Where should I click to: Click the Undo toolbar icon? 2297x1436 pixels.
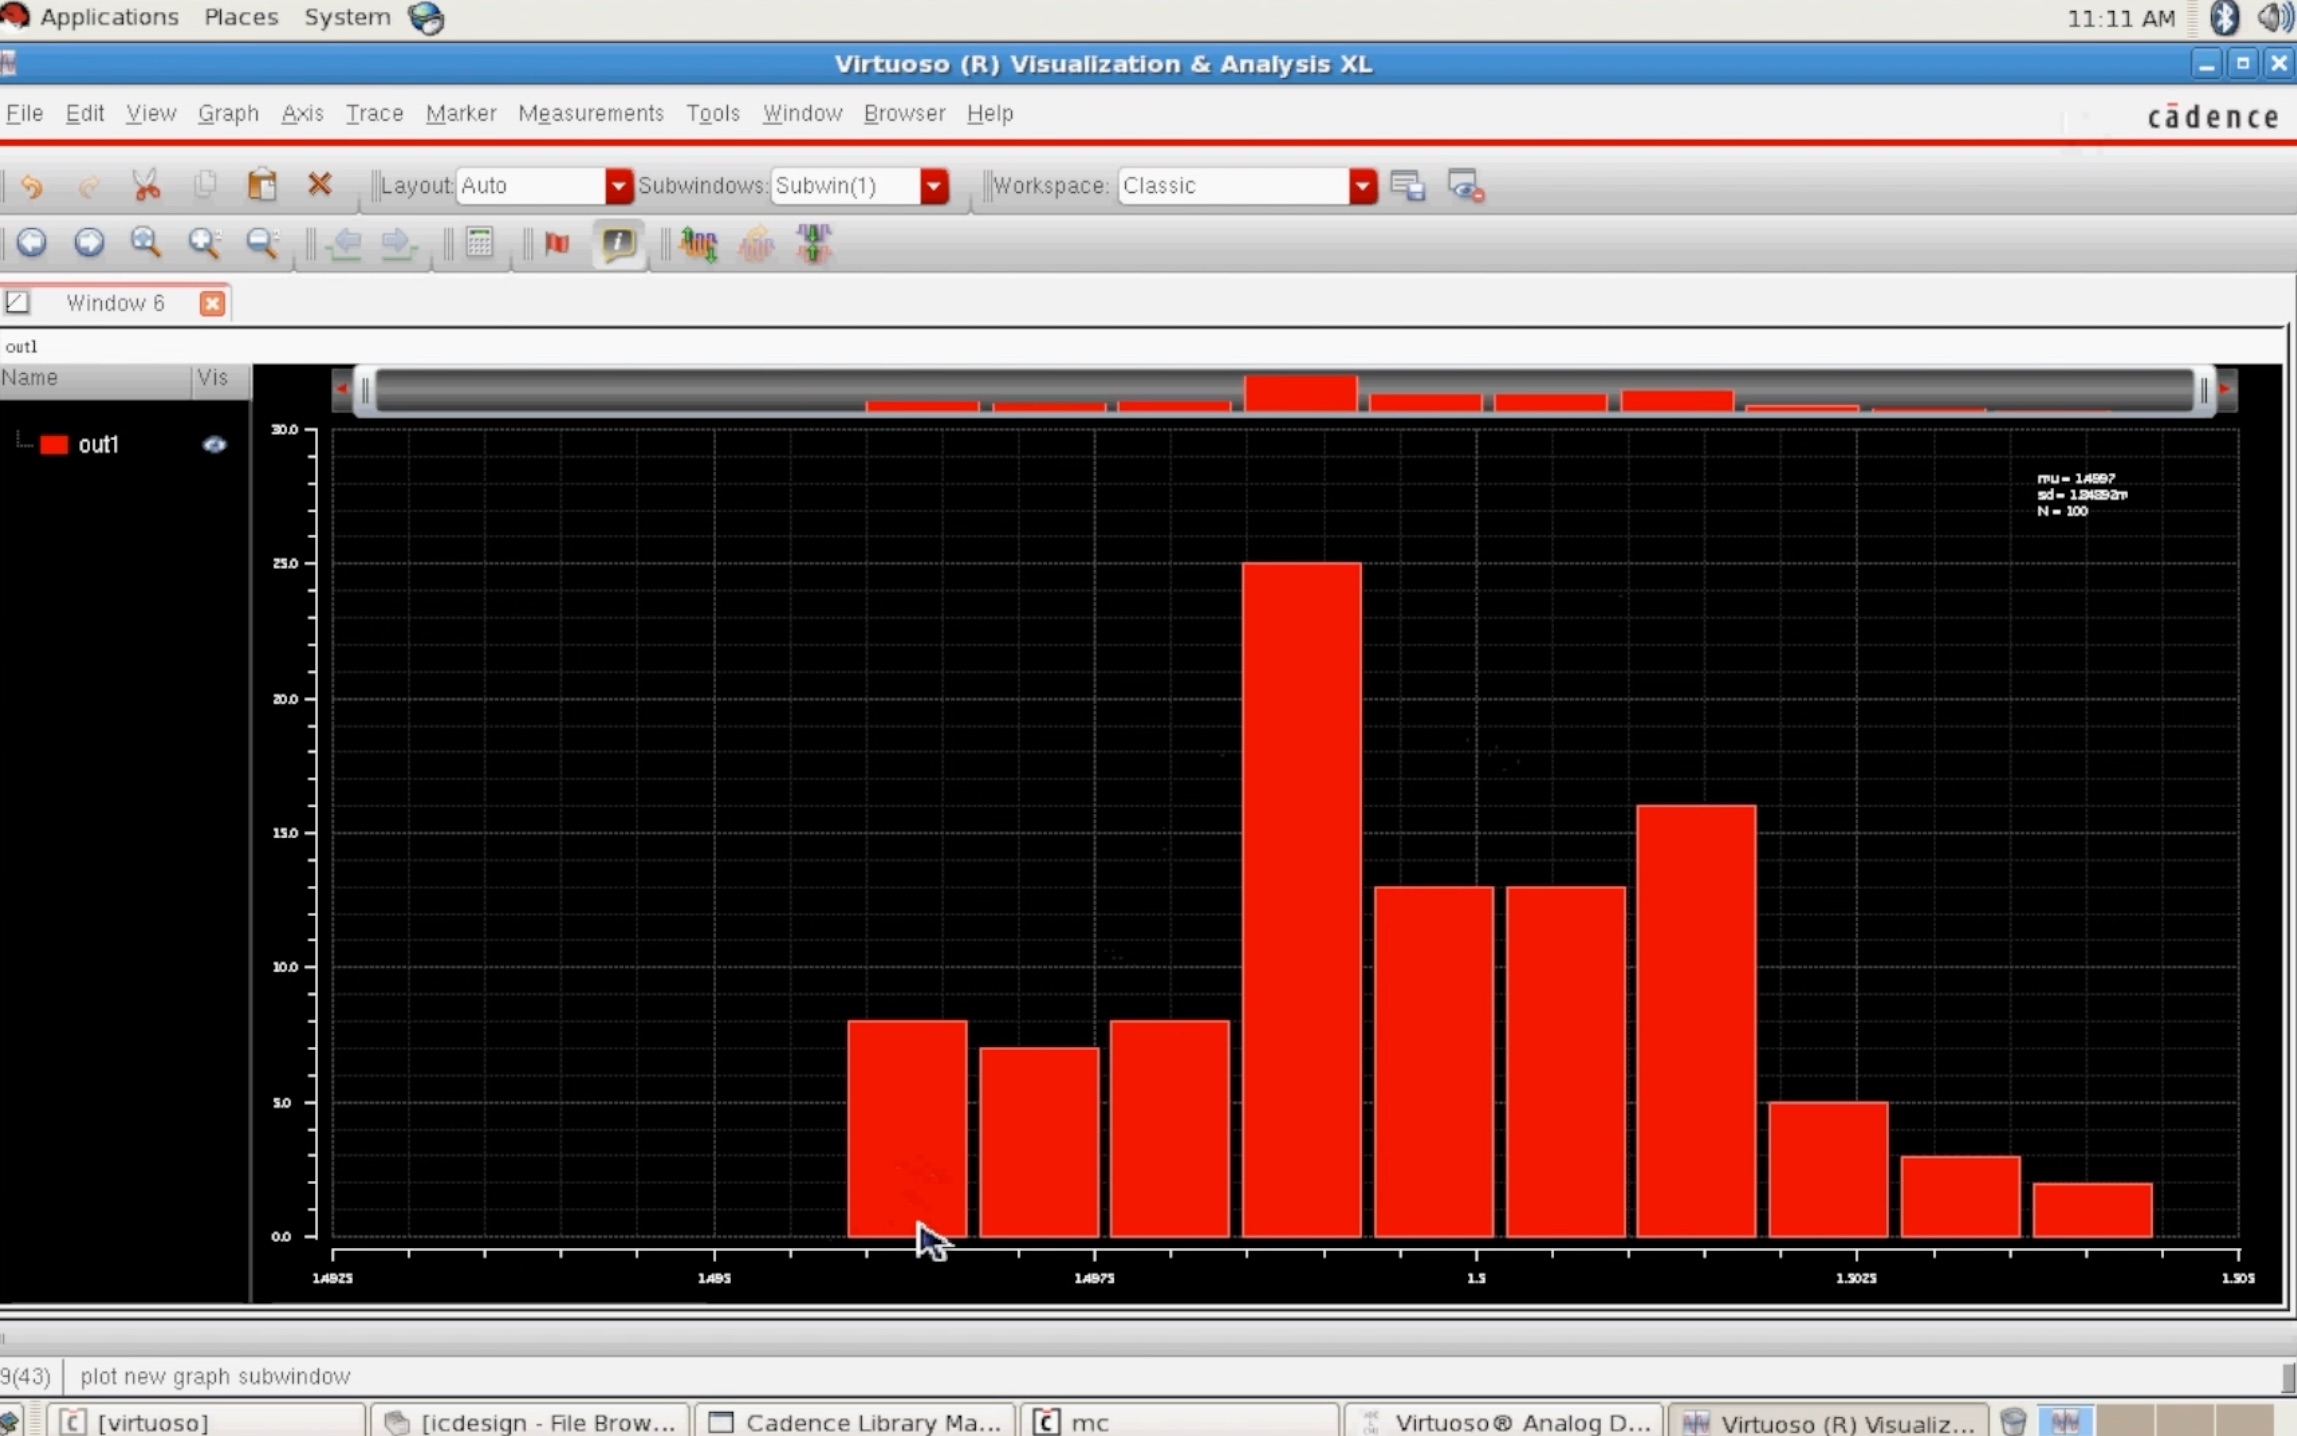[x=31, y=186]
